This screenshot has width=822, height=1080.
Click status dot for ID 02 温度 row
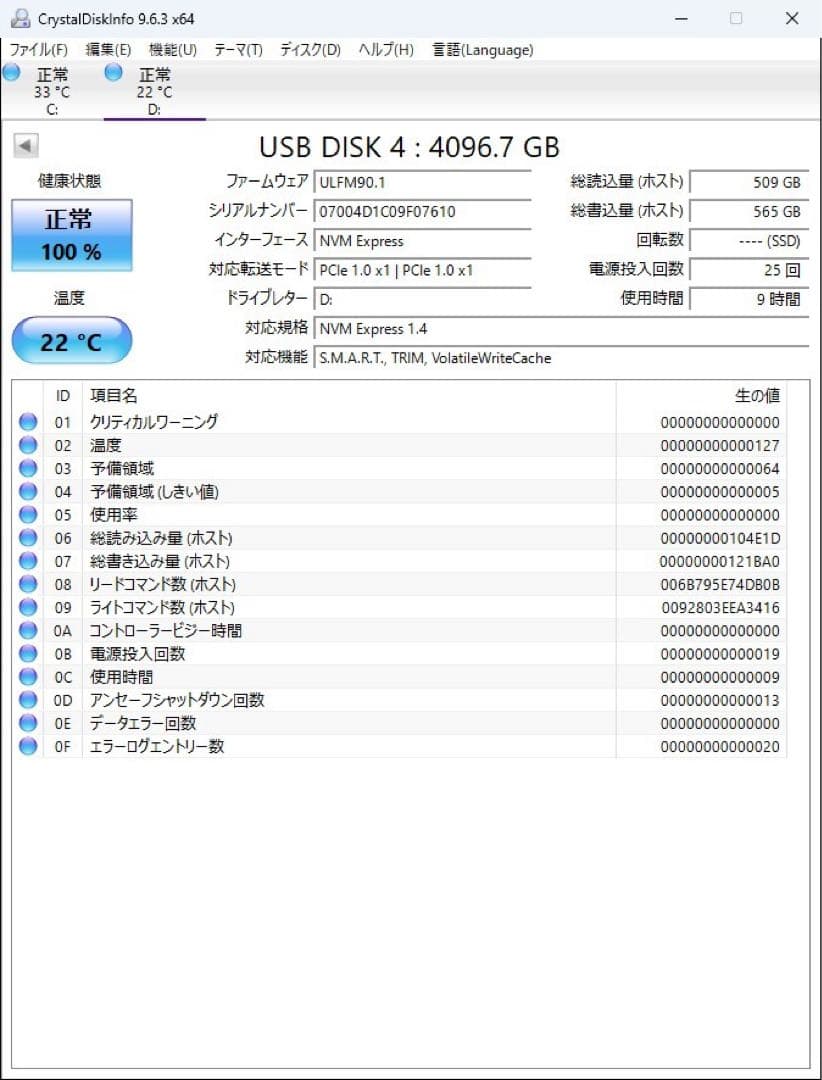pos(28,446)
